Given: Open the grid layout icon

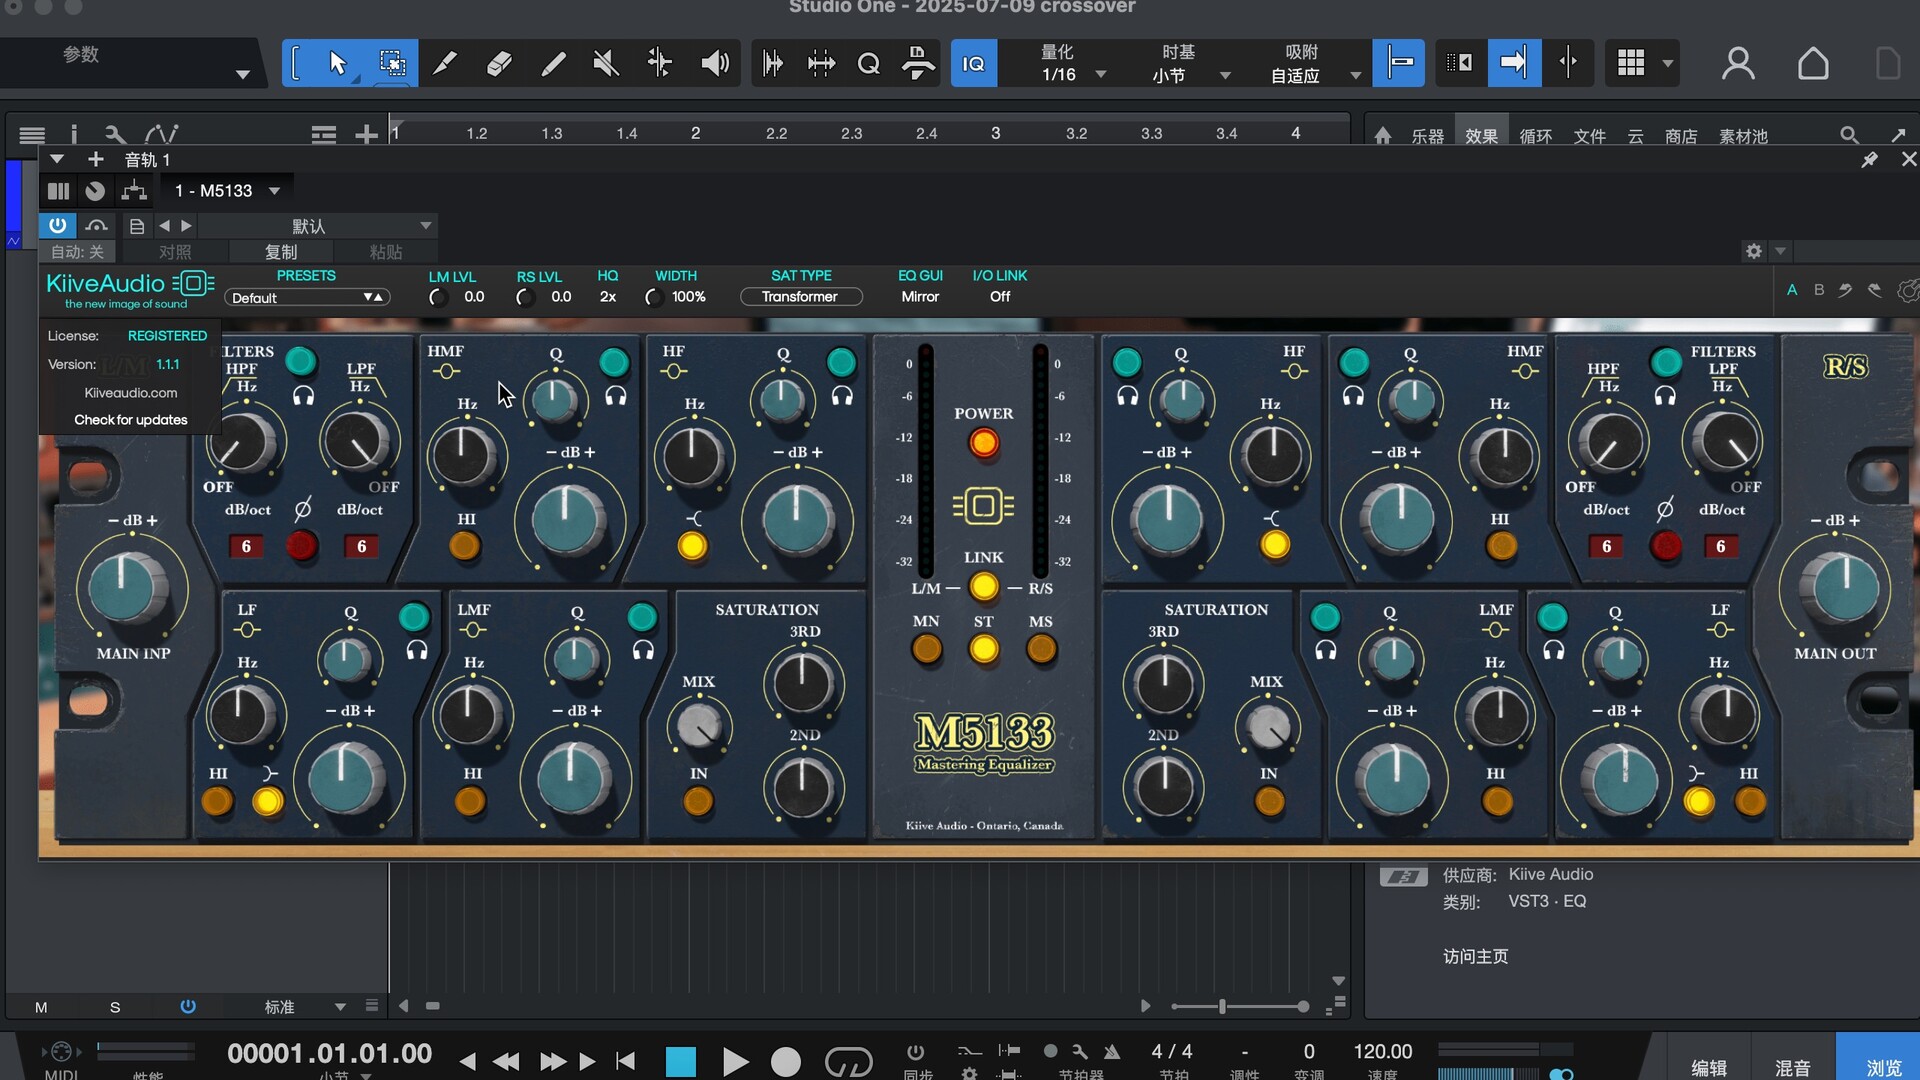Looking at the screenshot, I should (1631, 63).
